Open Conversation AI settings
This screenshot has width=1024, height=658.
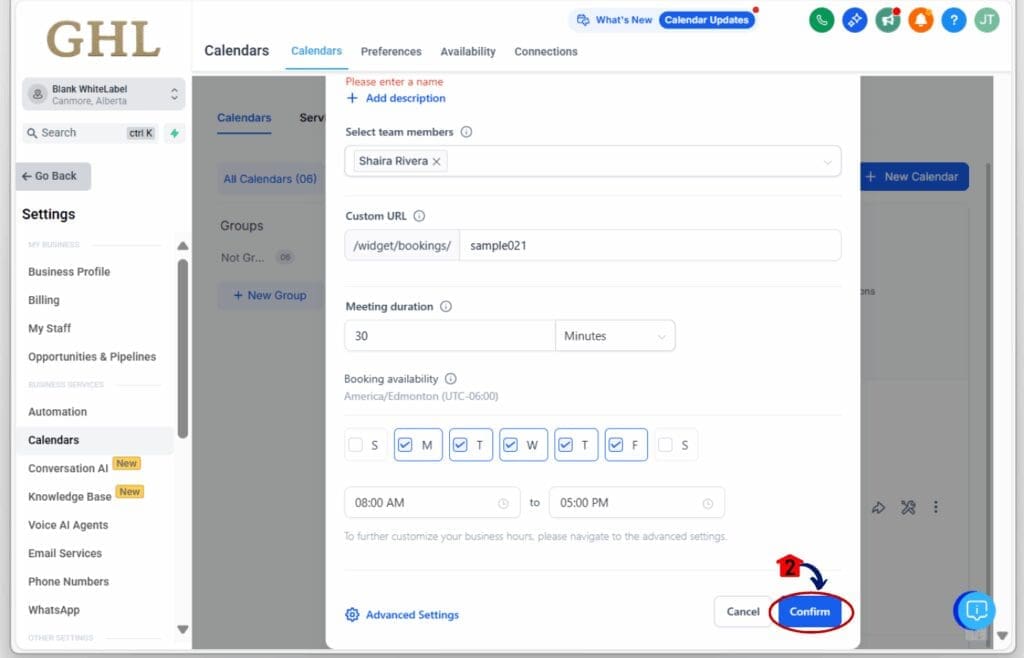[x=68, y=468]
